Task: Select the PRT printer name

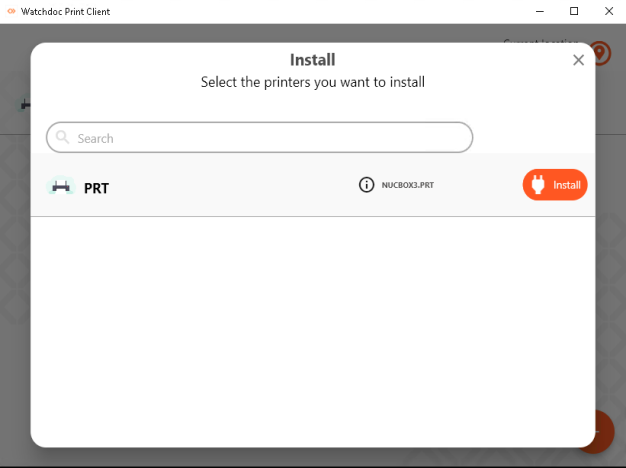Action: click(x=96, y=187)
